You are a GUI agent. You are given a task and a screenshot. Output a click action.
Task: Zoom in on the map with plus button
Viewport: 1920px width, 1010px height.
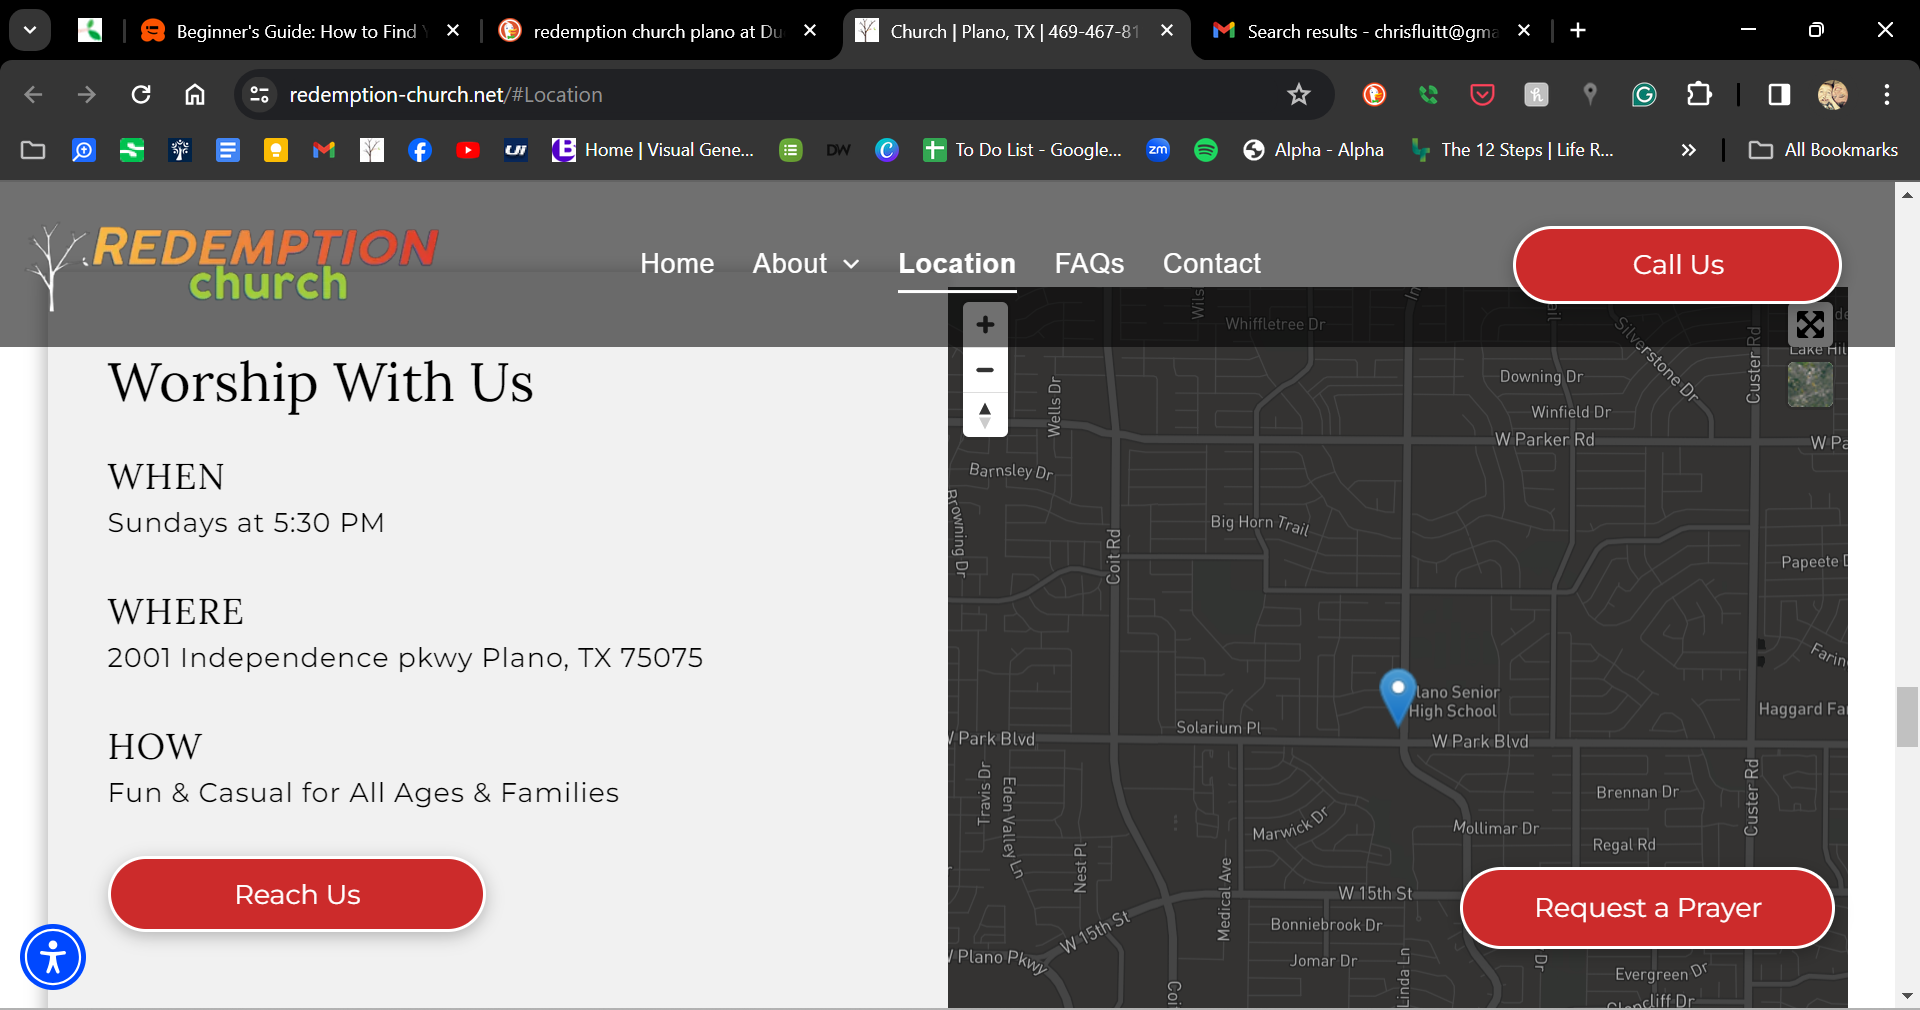[x=985, y=325]
